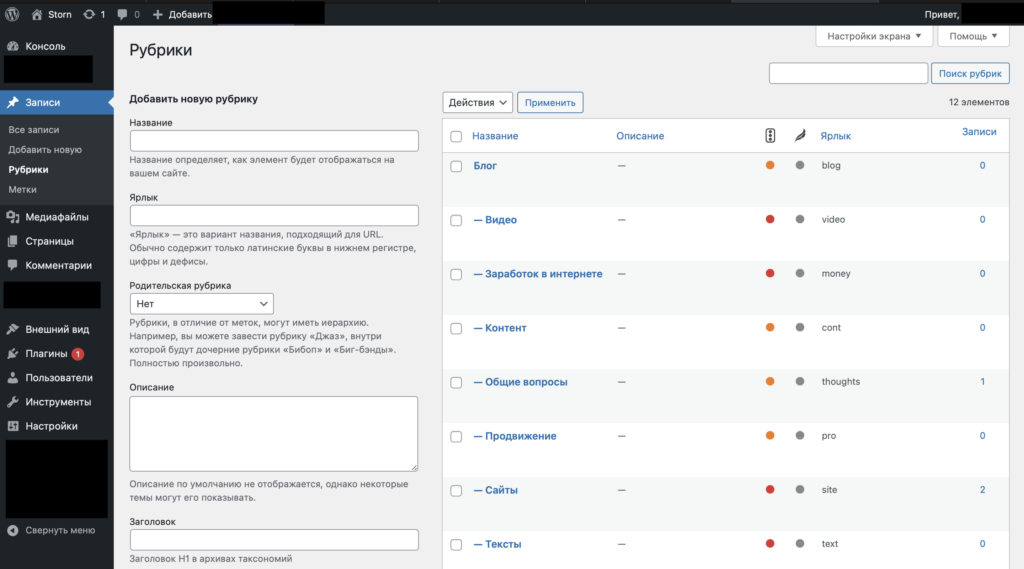Open Метки submenu item
The width and height of the screenshot is (1024, 569).
(x=22, y=189)
